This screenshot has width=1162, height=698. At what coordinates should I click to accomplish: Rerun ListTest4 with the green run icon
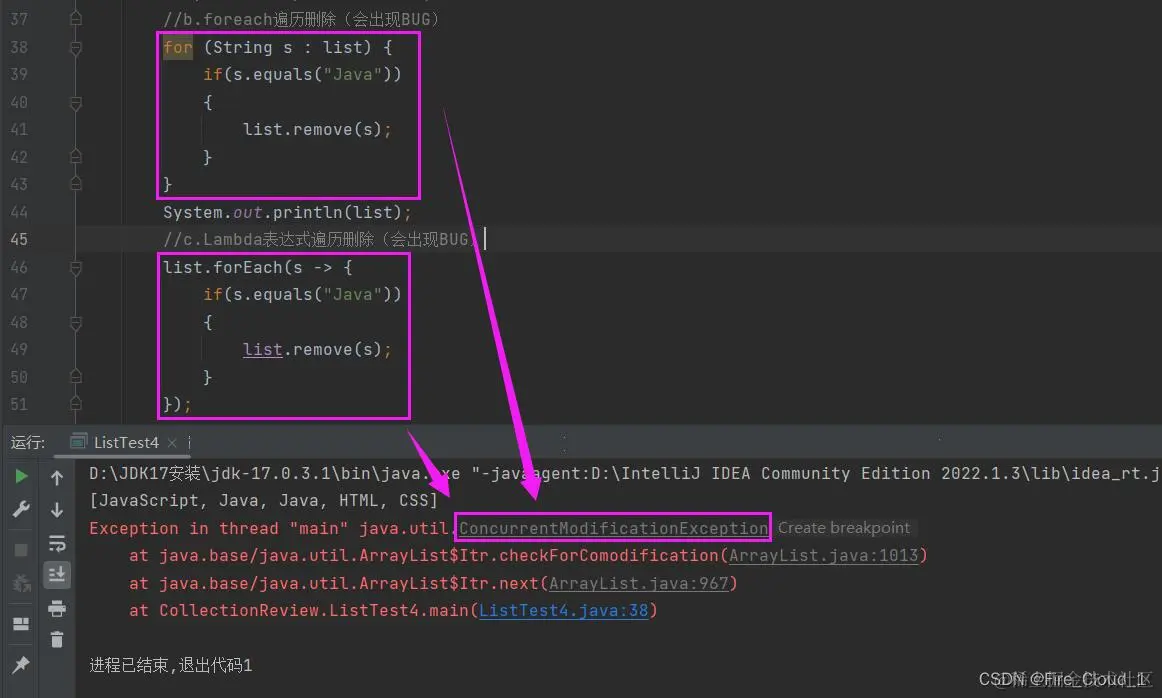pyautogui.click(x=20, y=477)
